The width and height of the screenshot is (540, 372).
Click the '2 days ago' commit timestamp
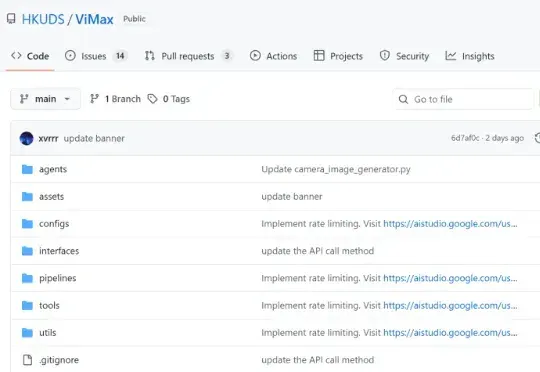pyautogui.click(x=505, y=138)
